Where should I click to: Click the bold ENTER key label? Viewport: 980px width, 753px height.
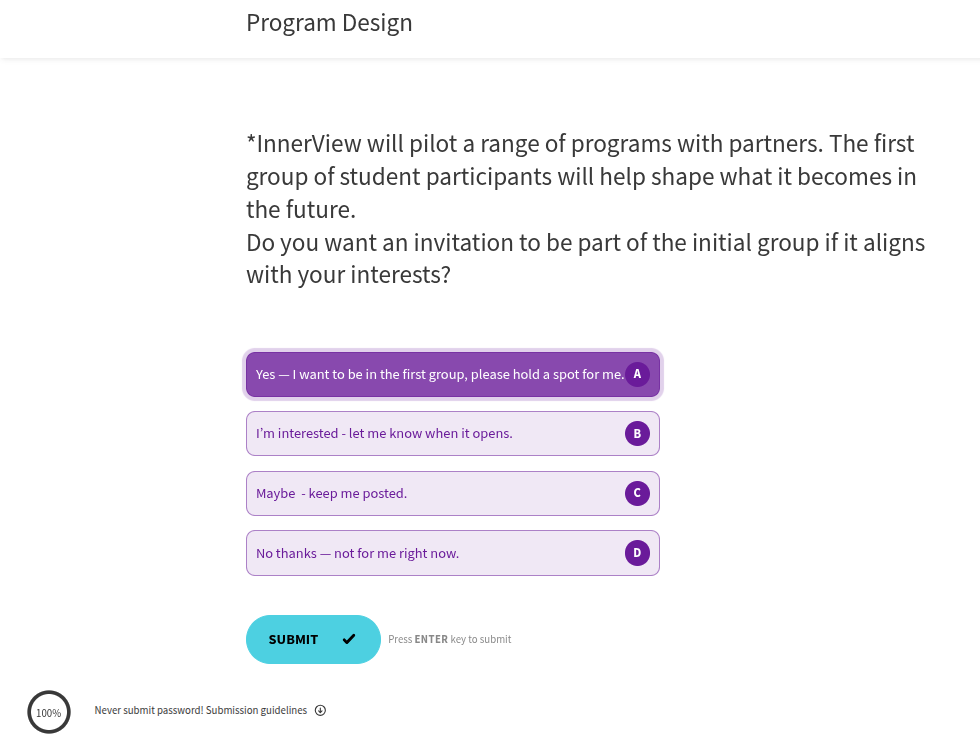(x=431, y=639)
